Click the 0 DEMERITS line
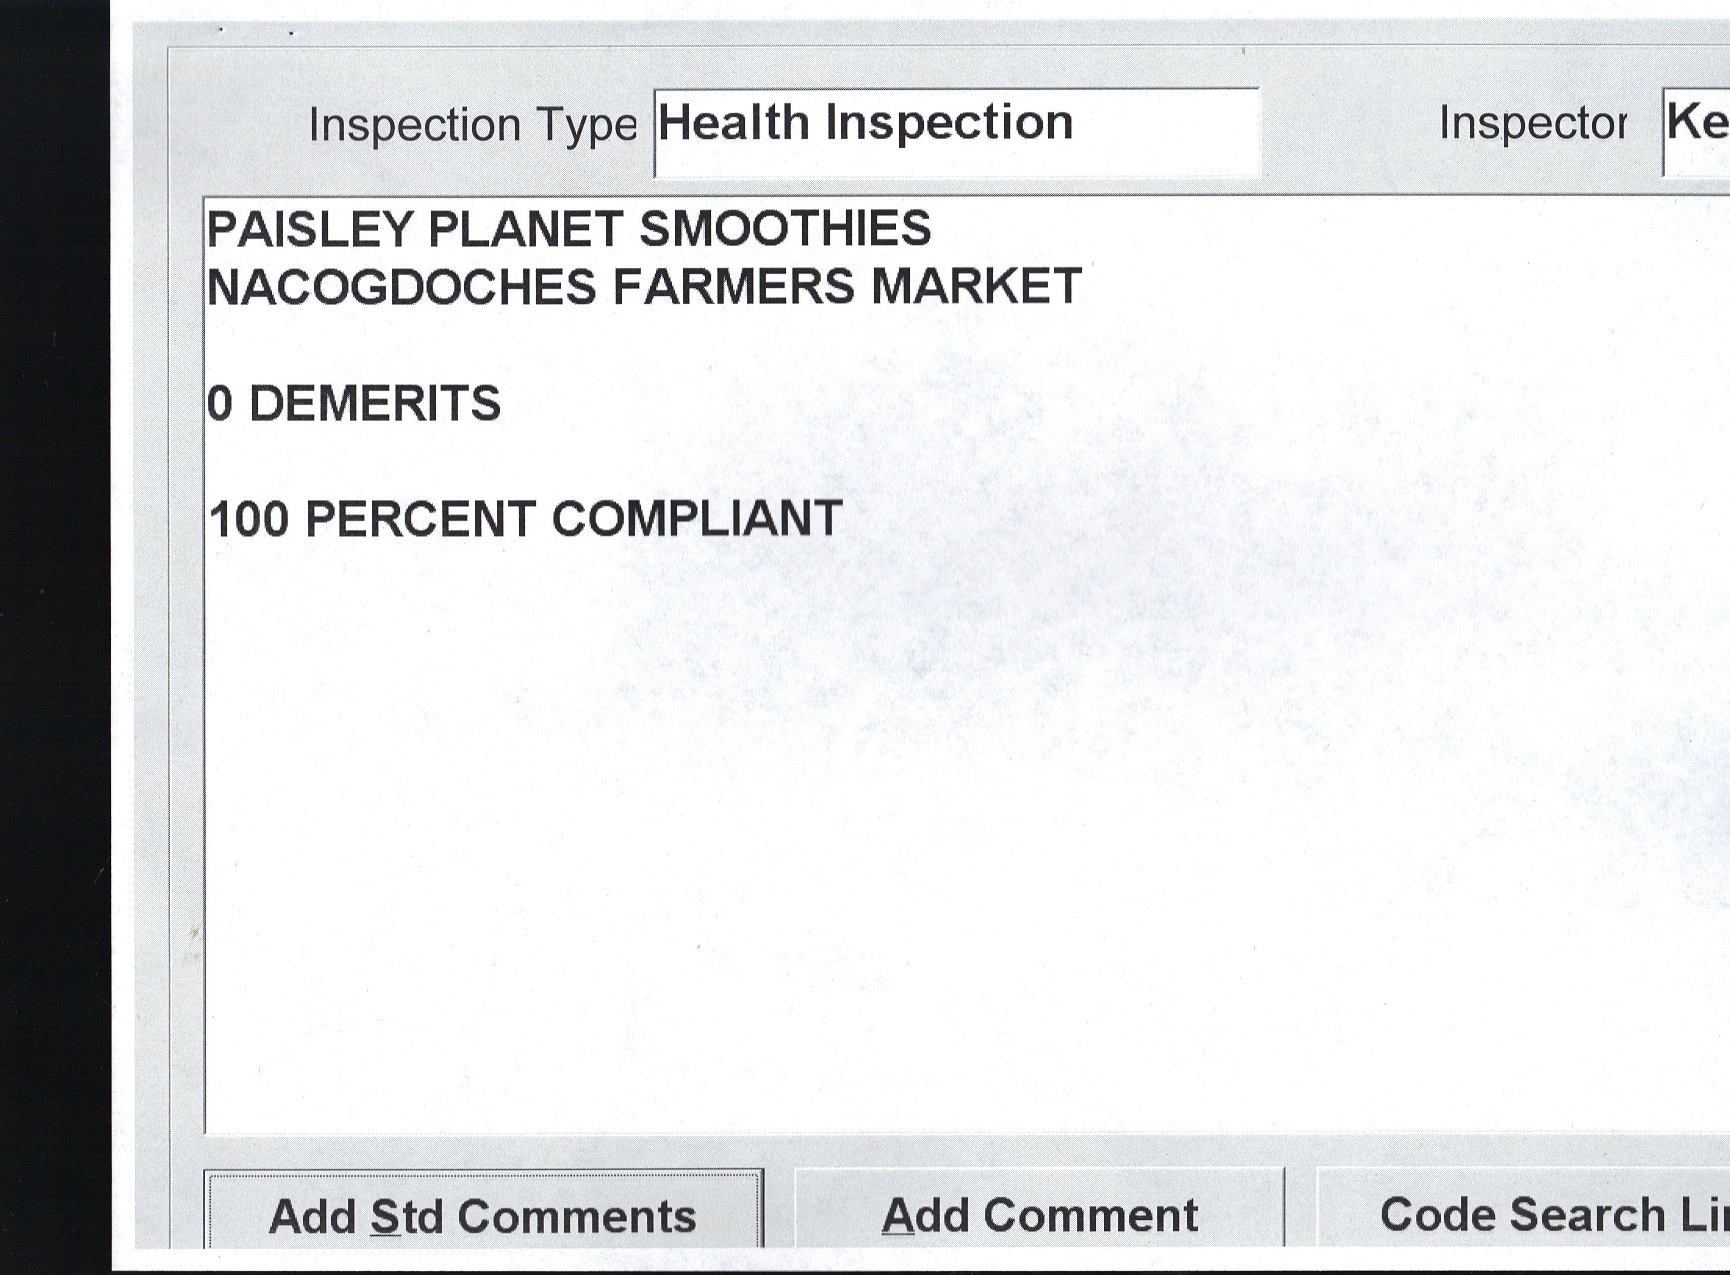This screenshot has height=1275, width=1730. point(354,404)
